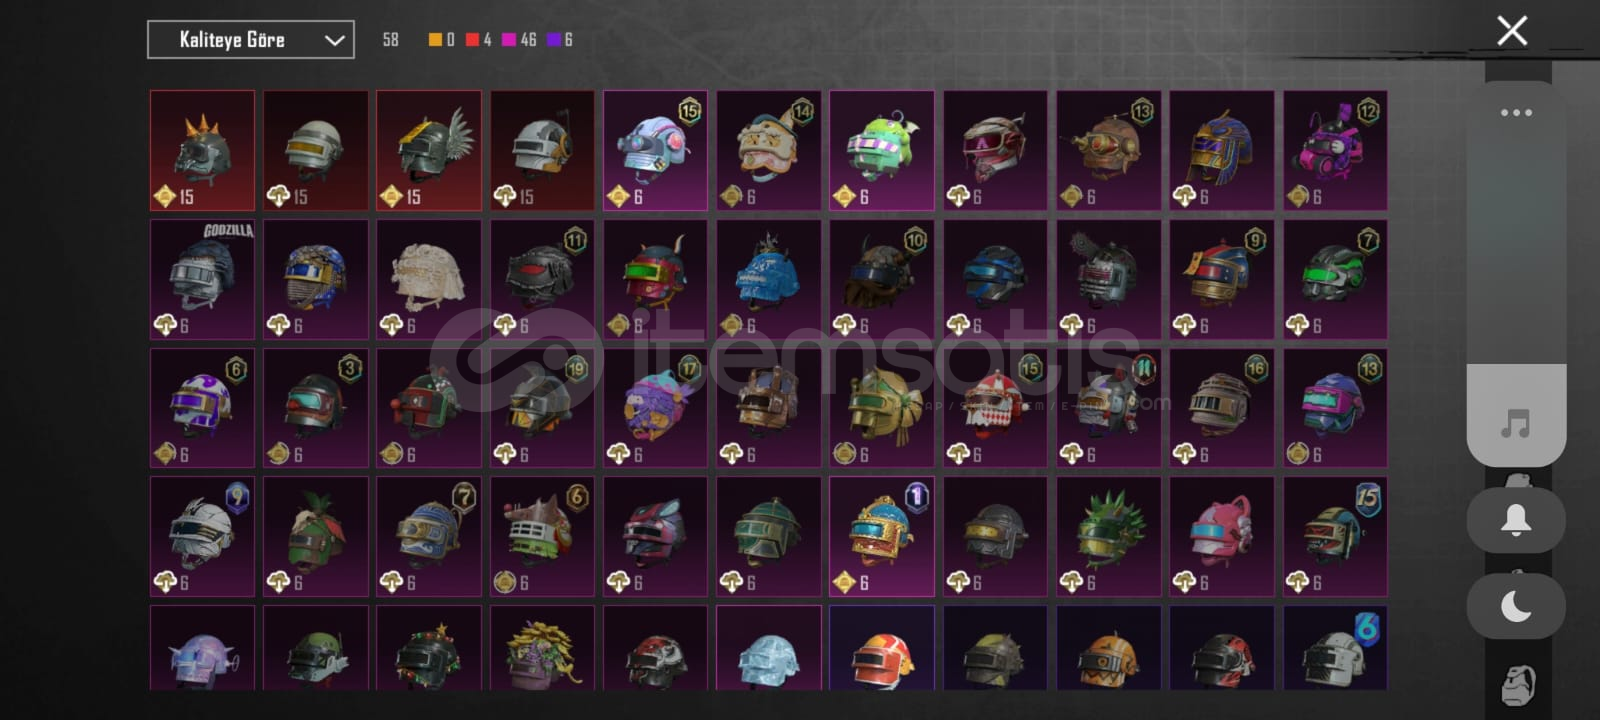Pick the green frog helmet skin
1600x720 pixels.
click(x=882, y=150)
